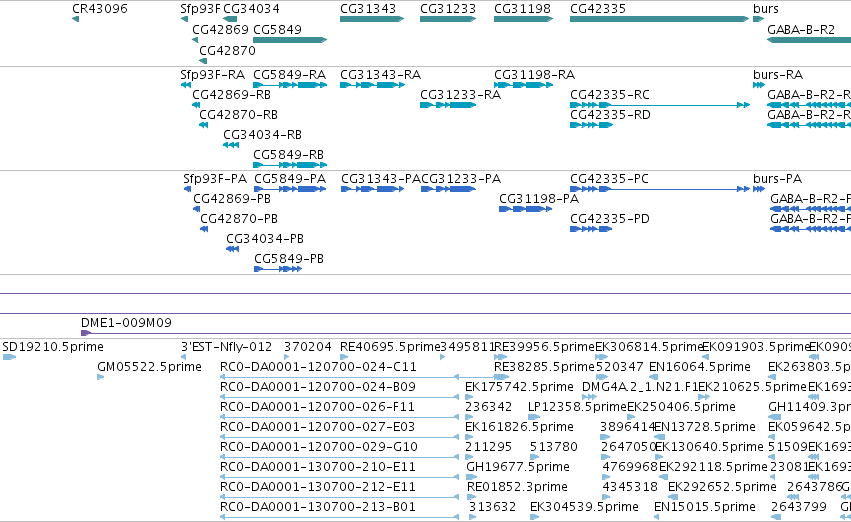Viewport: 851px width, 522px height.
Task: Click the CG31233-RA transcript label
Action: click(x=460, y=94)
